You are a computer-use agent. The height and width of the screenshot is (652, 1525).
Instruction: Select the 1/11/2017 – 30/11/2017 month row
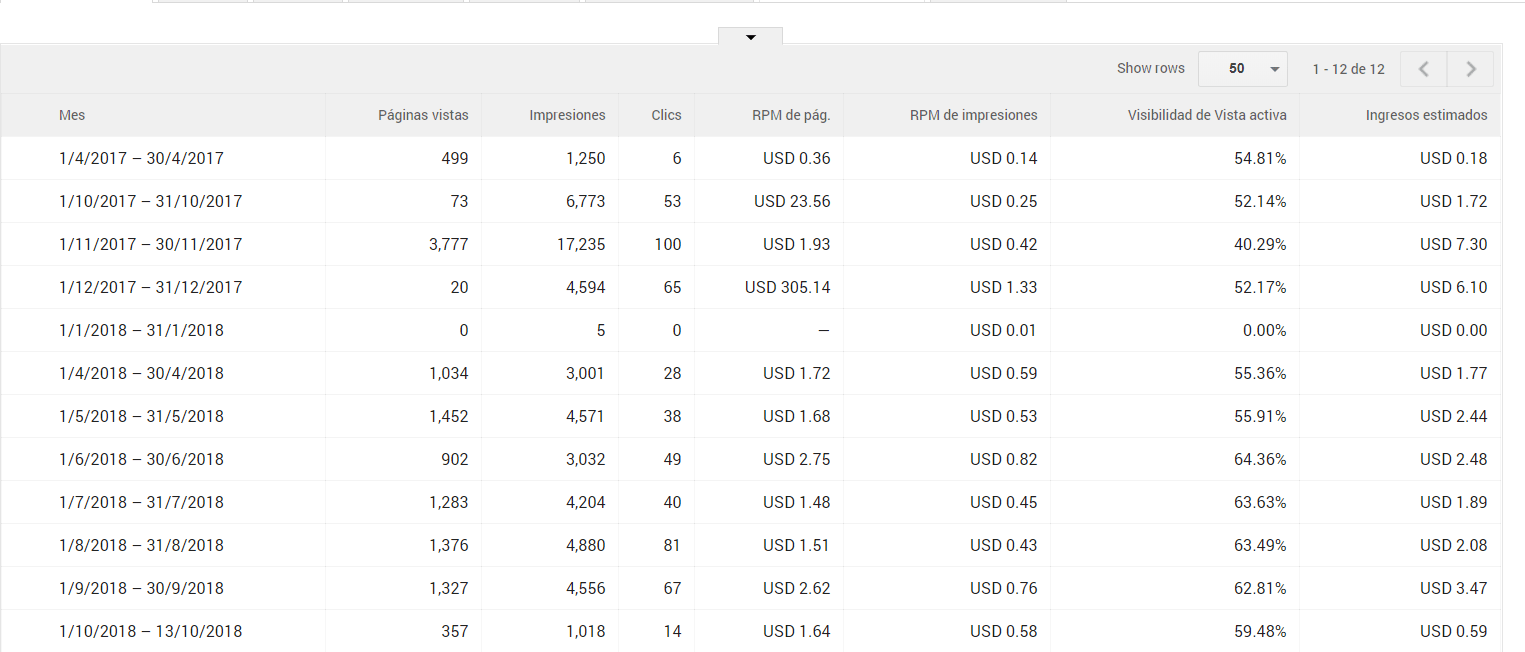tap(150, 244)
